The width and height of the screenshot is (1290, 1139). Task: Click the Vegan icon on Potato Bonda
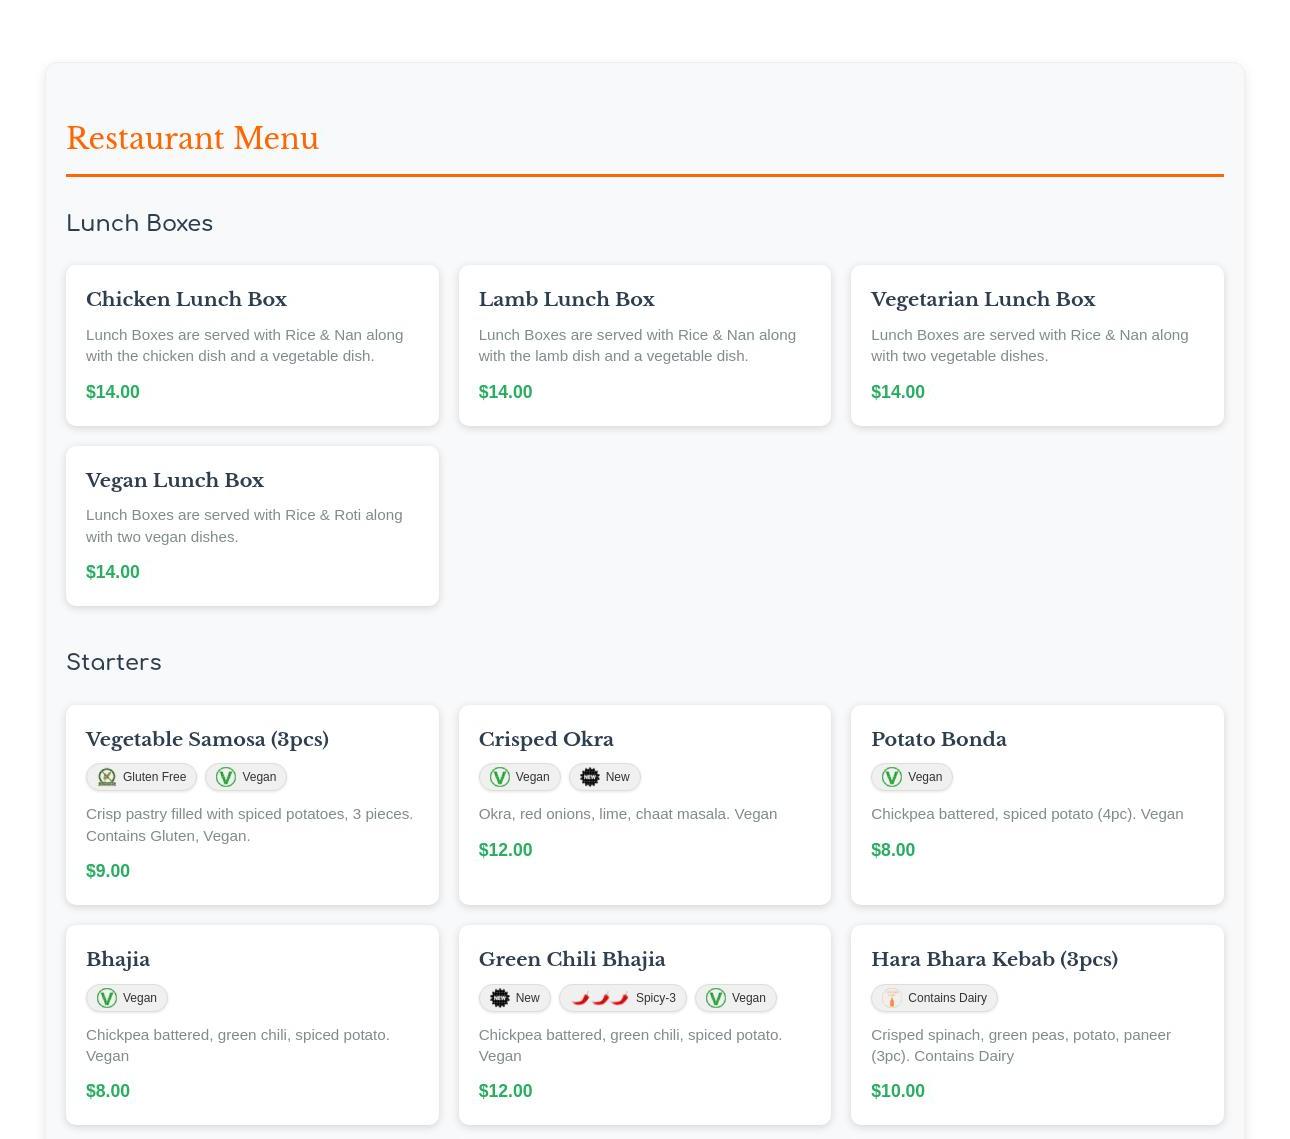click(892, 777)
